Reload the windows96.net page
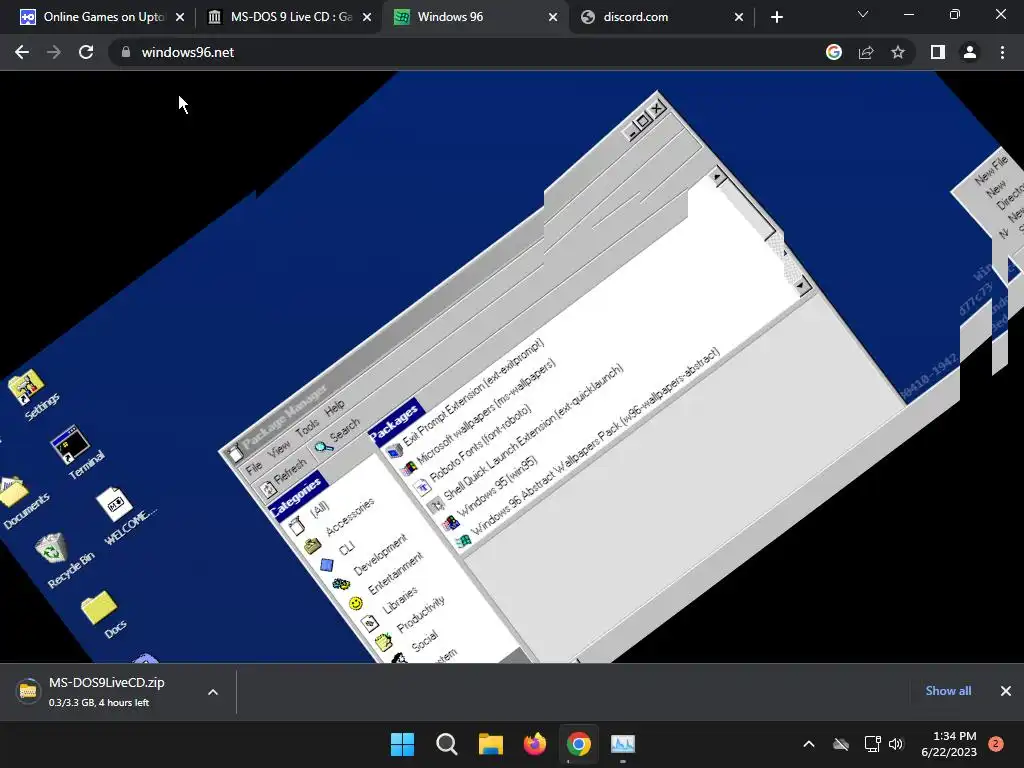This screenshot has height=768, width=1024. (86, 52)
